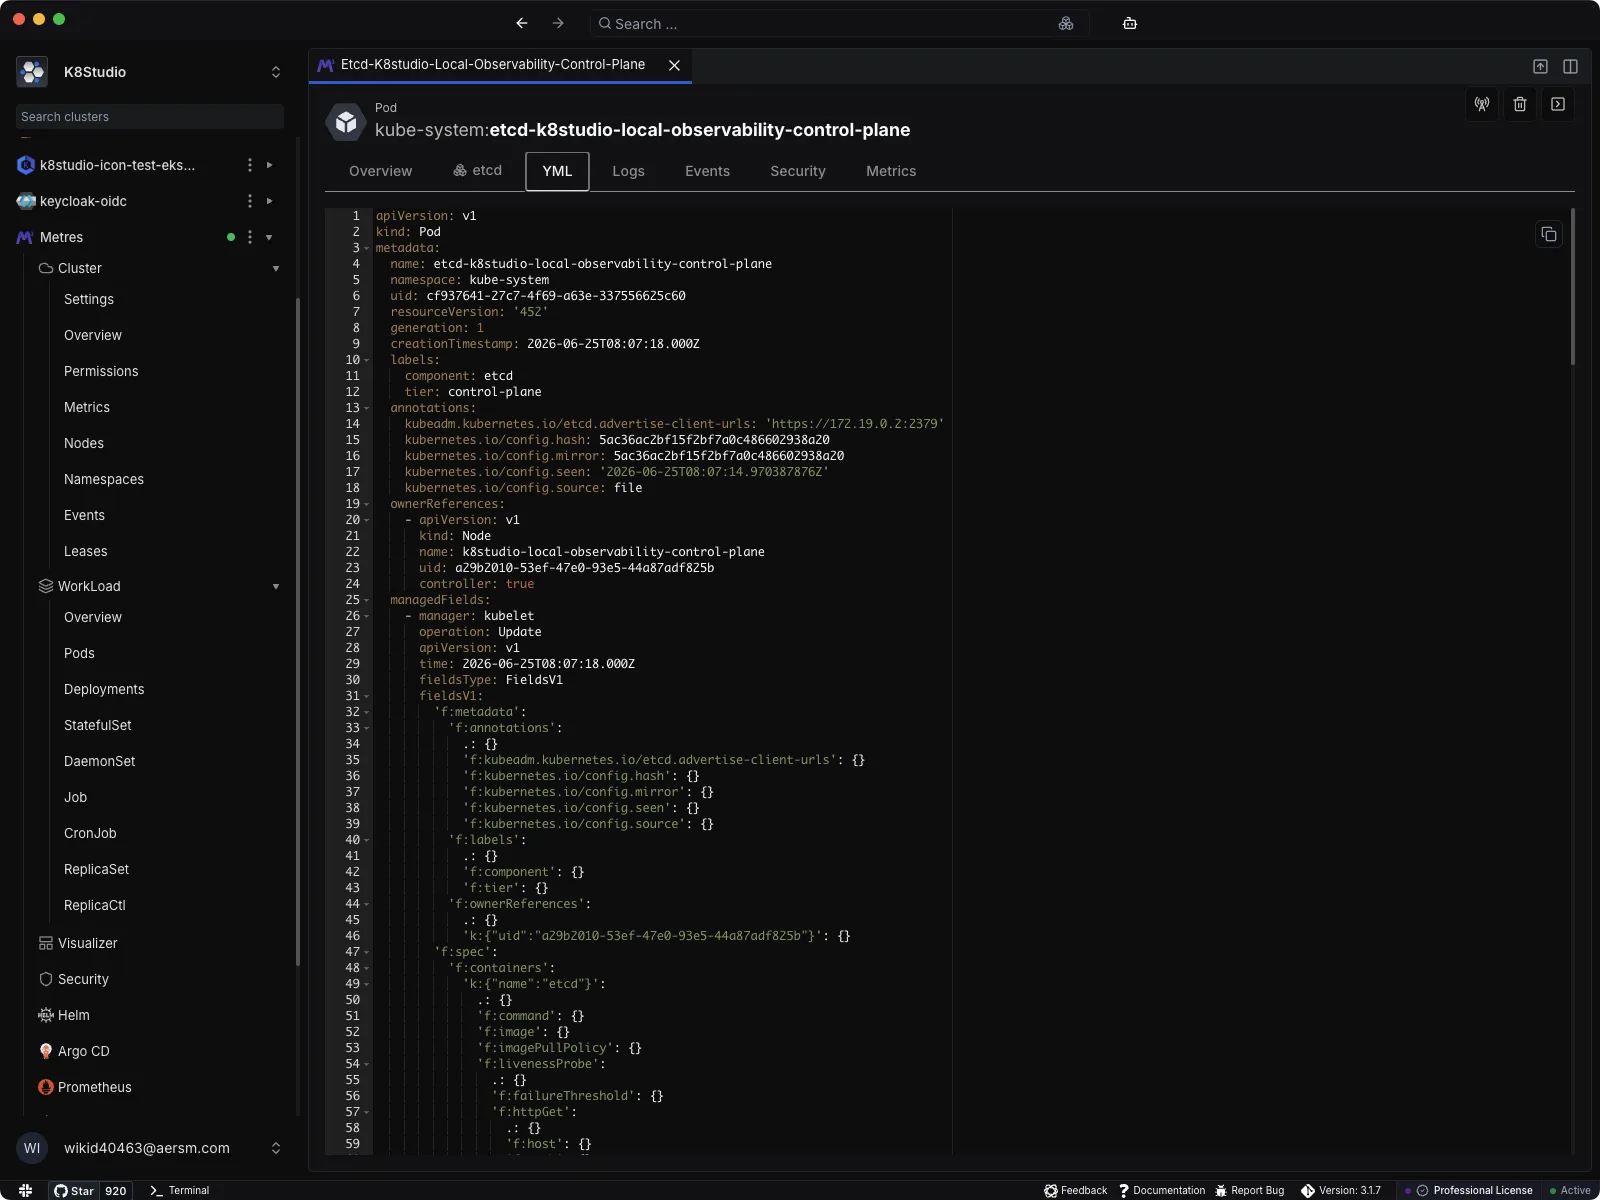Collapse the WorkLoad section
This screenshot has width=1600, height=1200.
click(276, 586)
